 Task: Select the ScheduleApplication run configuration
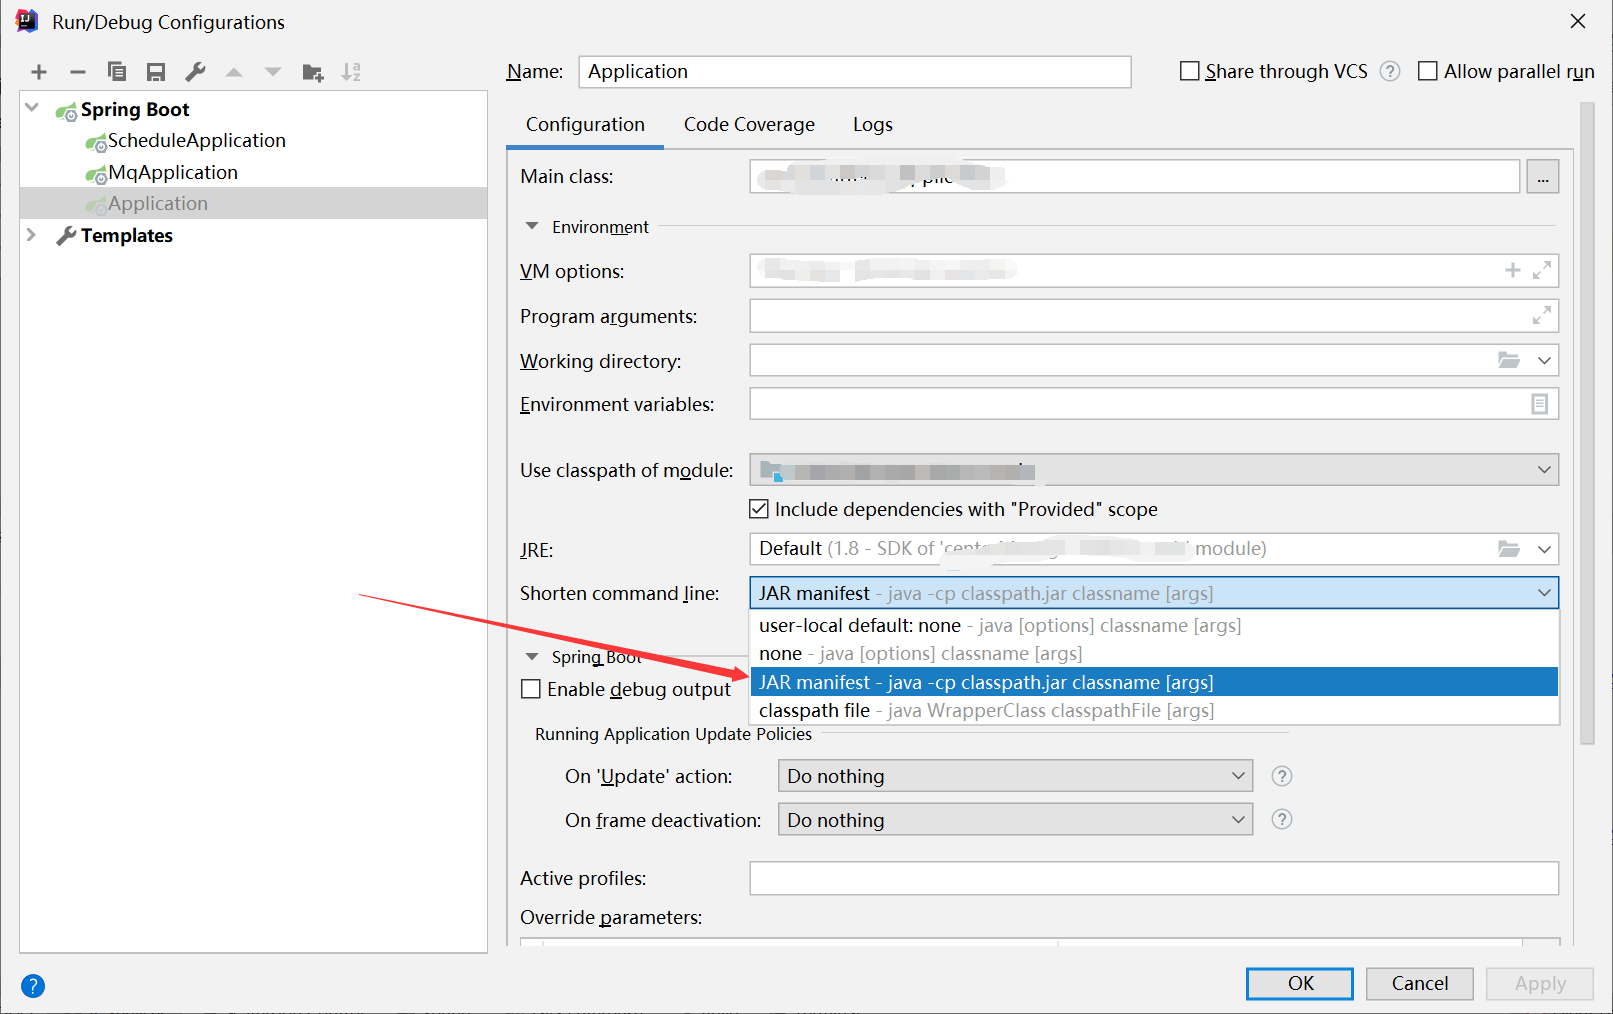196,141
